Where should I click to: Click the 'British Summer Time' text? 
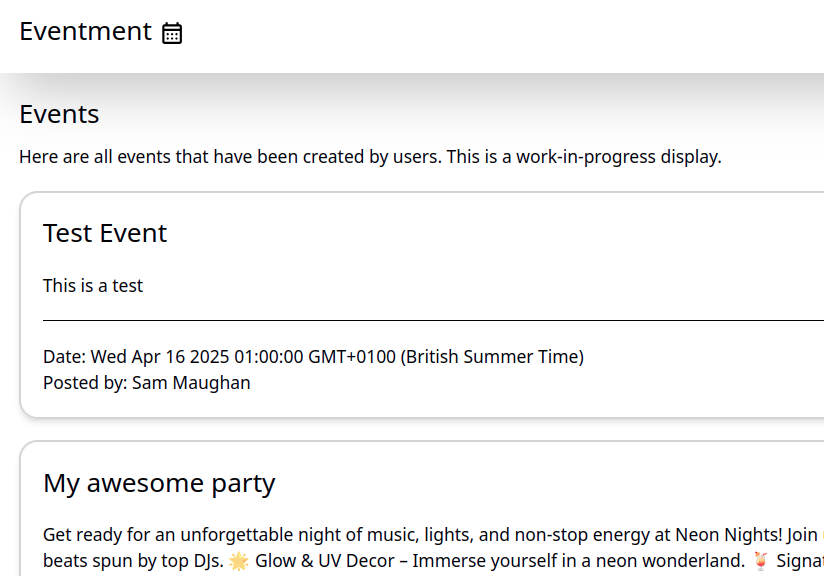[x=492, y=357]
